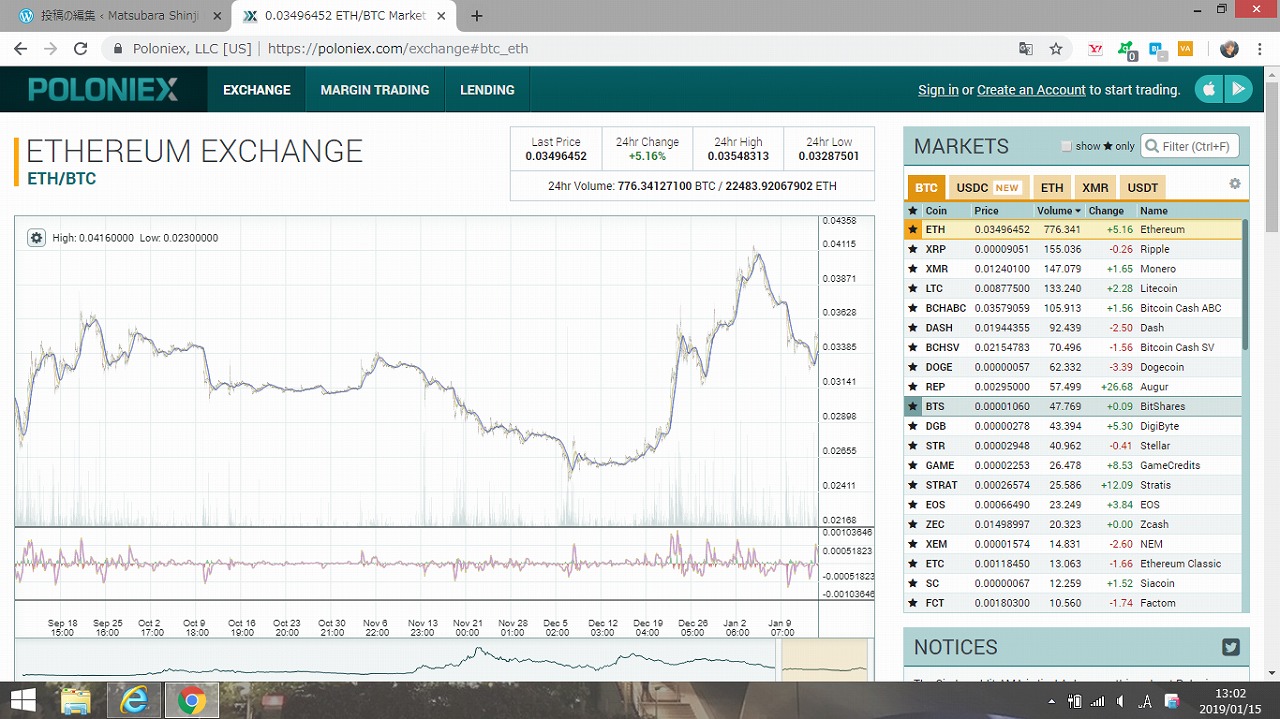Viewport: 1280px width, 719px height.
Task: Click the Apple app download icon
Action: coord(1209,89)
